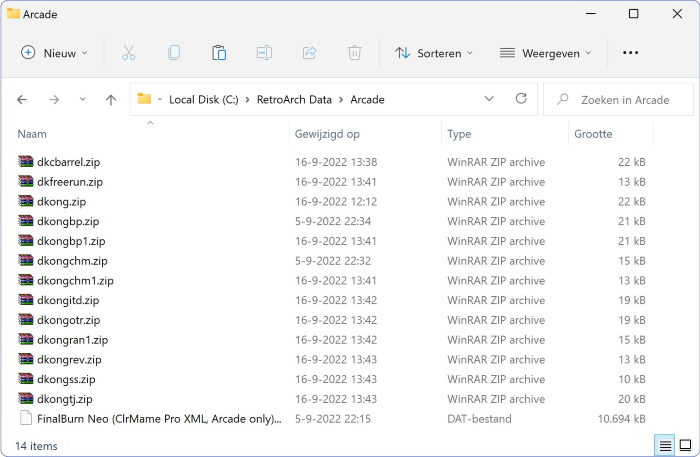Click the 20 kB size of dkongtj.zip

[x=632, y=399]
